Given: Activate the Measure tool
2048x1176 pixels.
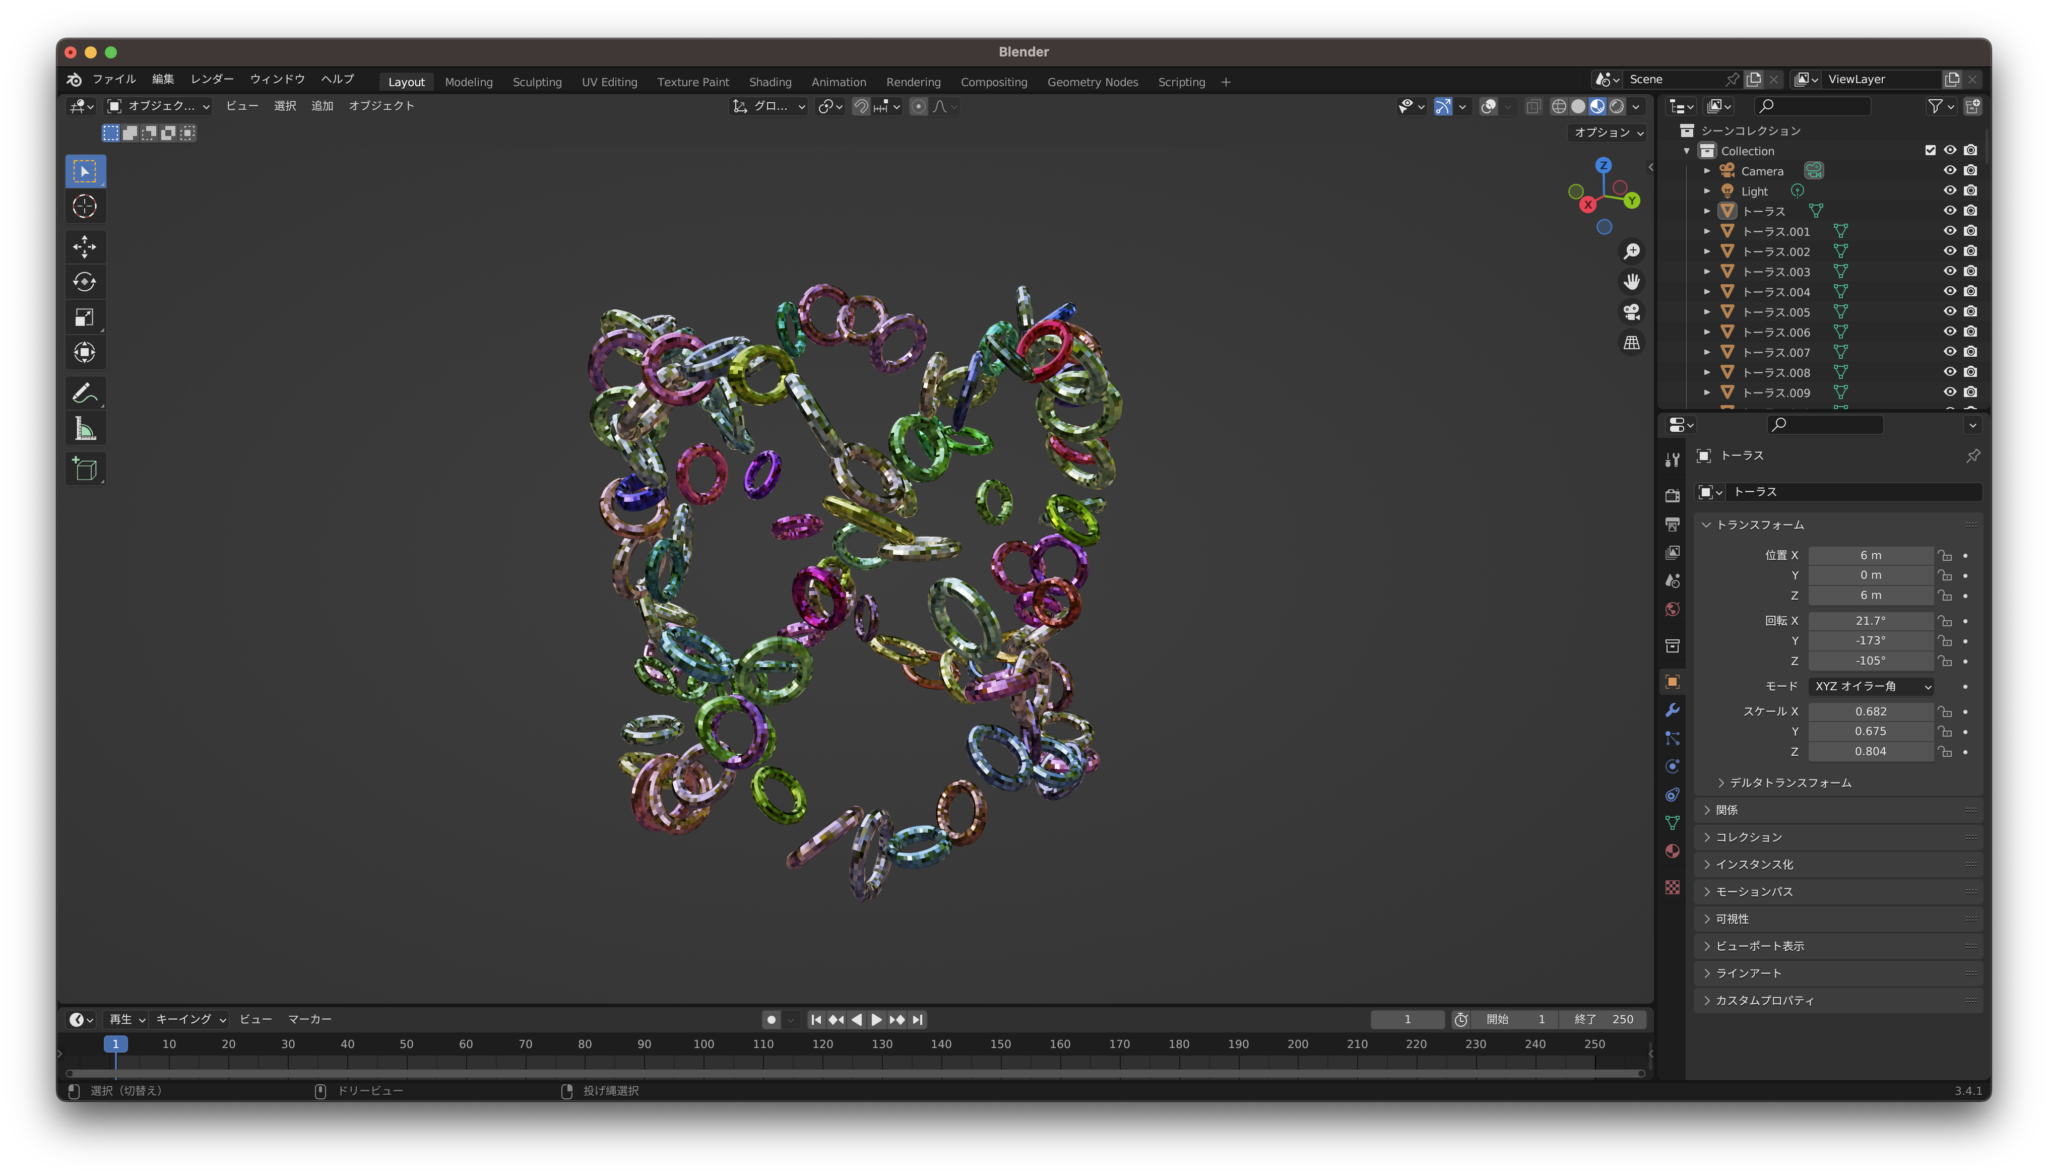Looking at the screenshot, I should (85, 427).
